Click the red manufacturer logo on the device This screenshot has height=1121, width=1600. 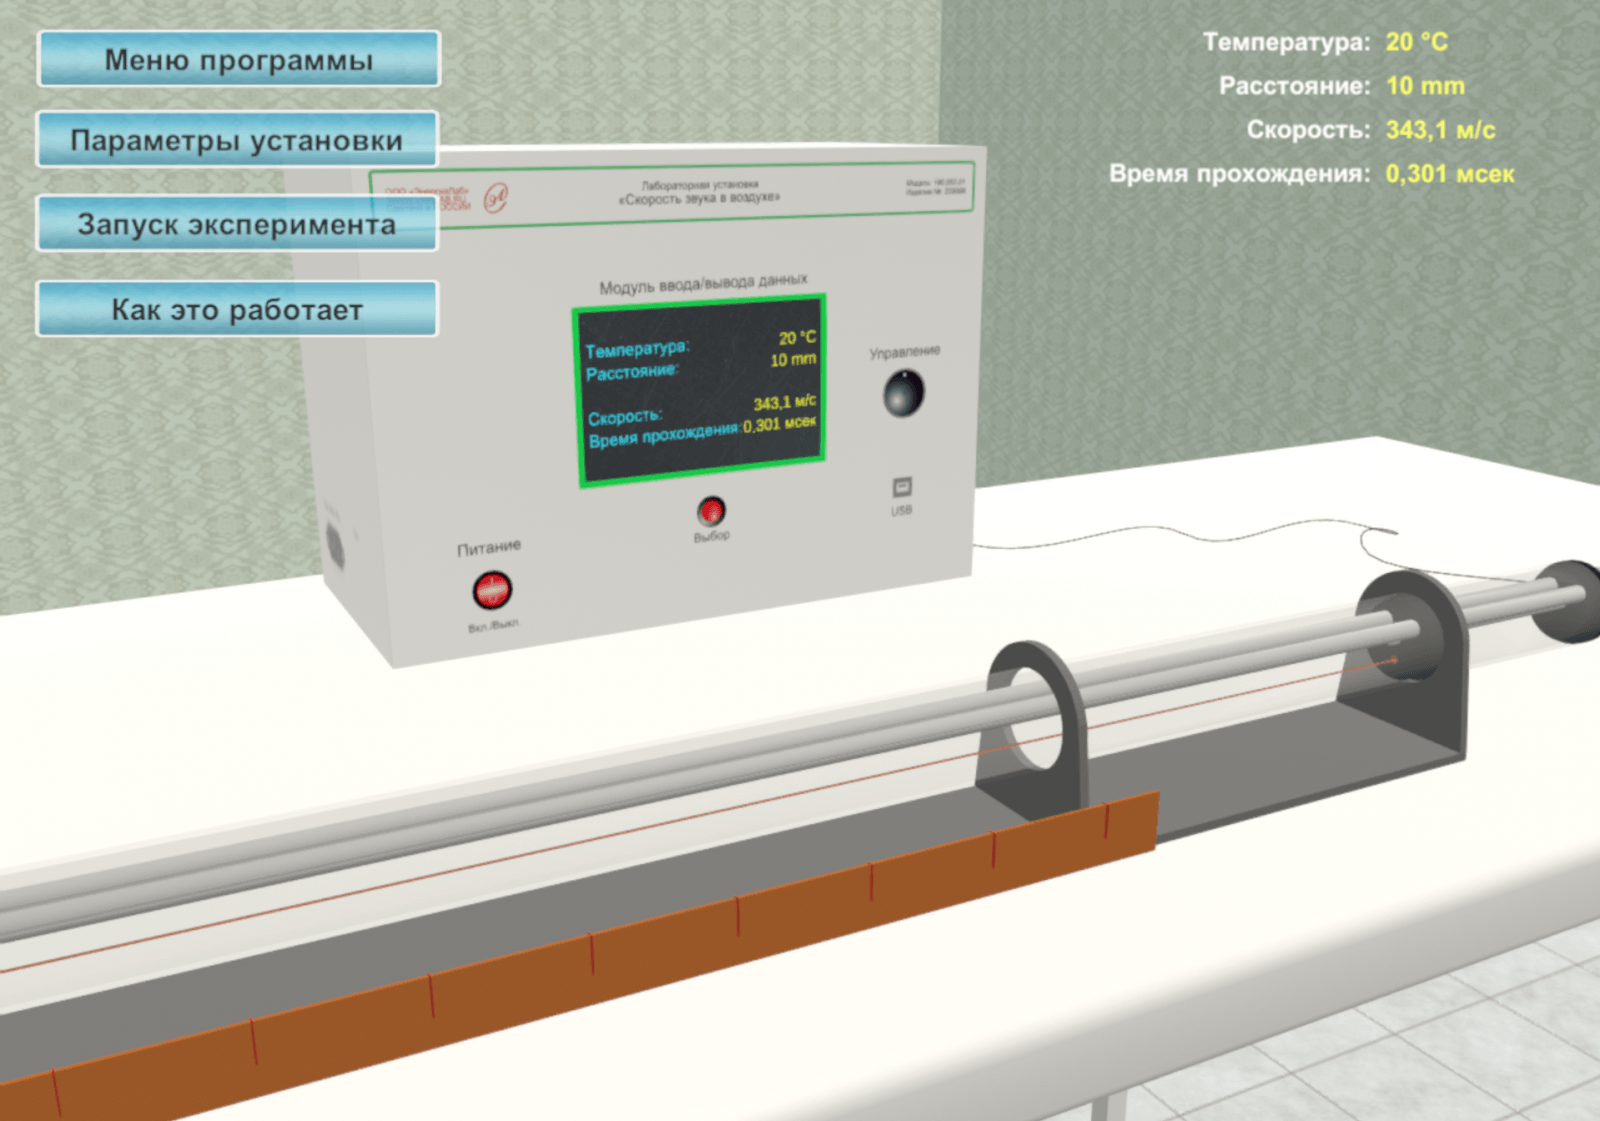pos(496,198)
